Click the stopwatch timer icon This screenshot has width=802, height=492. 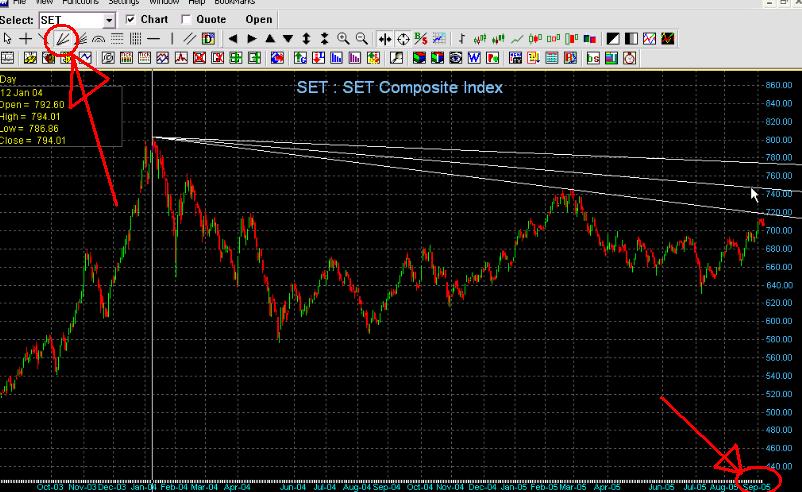pos(629,58)
